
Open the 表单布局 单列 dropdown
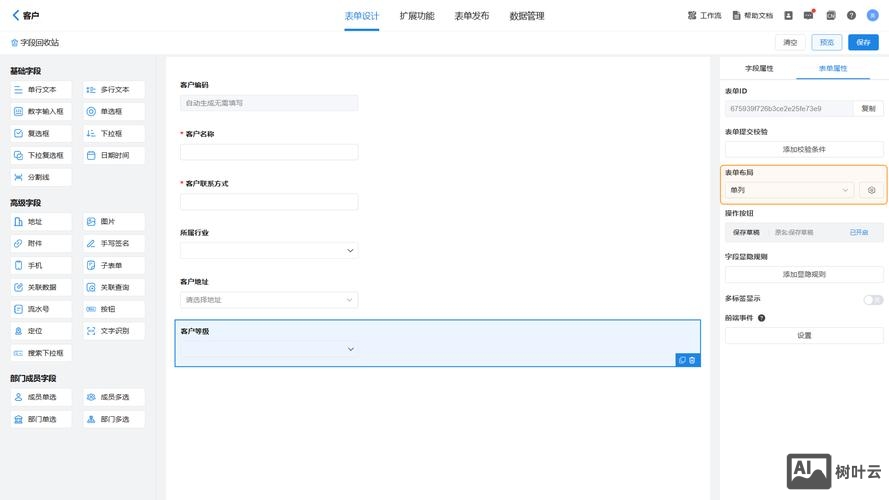[789, 190]
